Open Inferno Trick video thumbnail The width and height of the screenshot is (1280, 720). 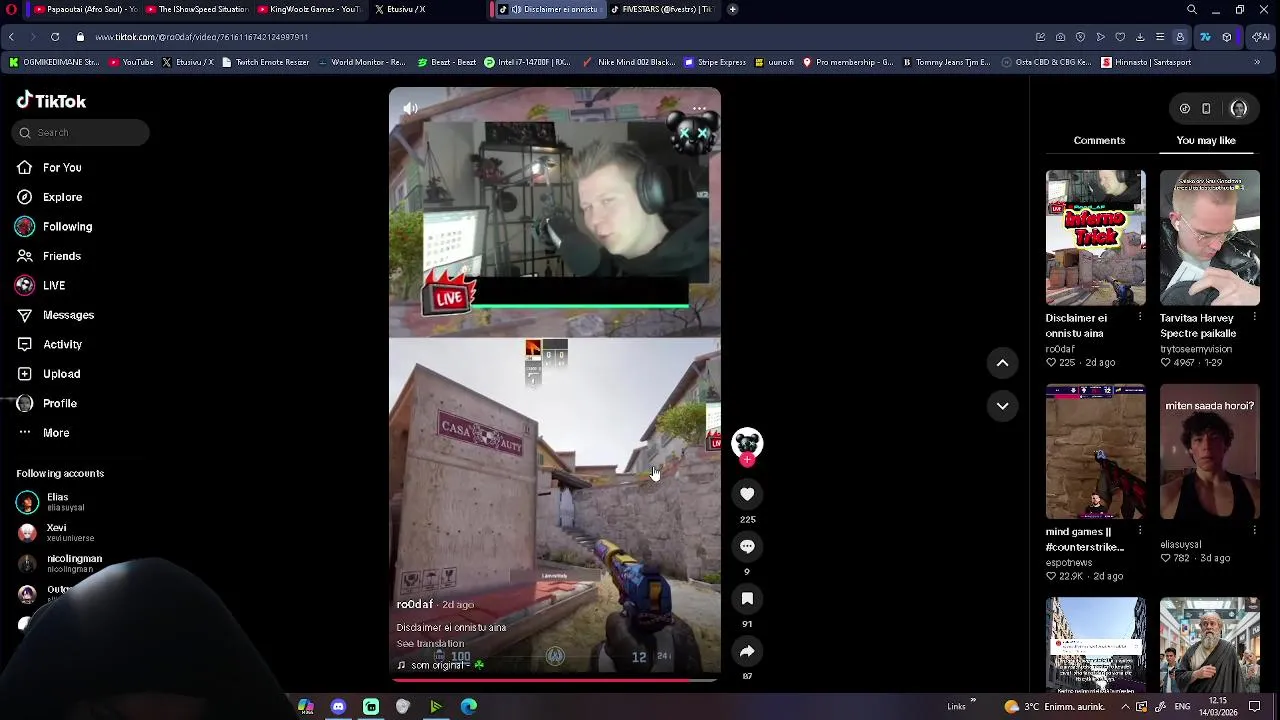[1096, 237]
